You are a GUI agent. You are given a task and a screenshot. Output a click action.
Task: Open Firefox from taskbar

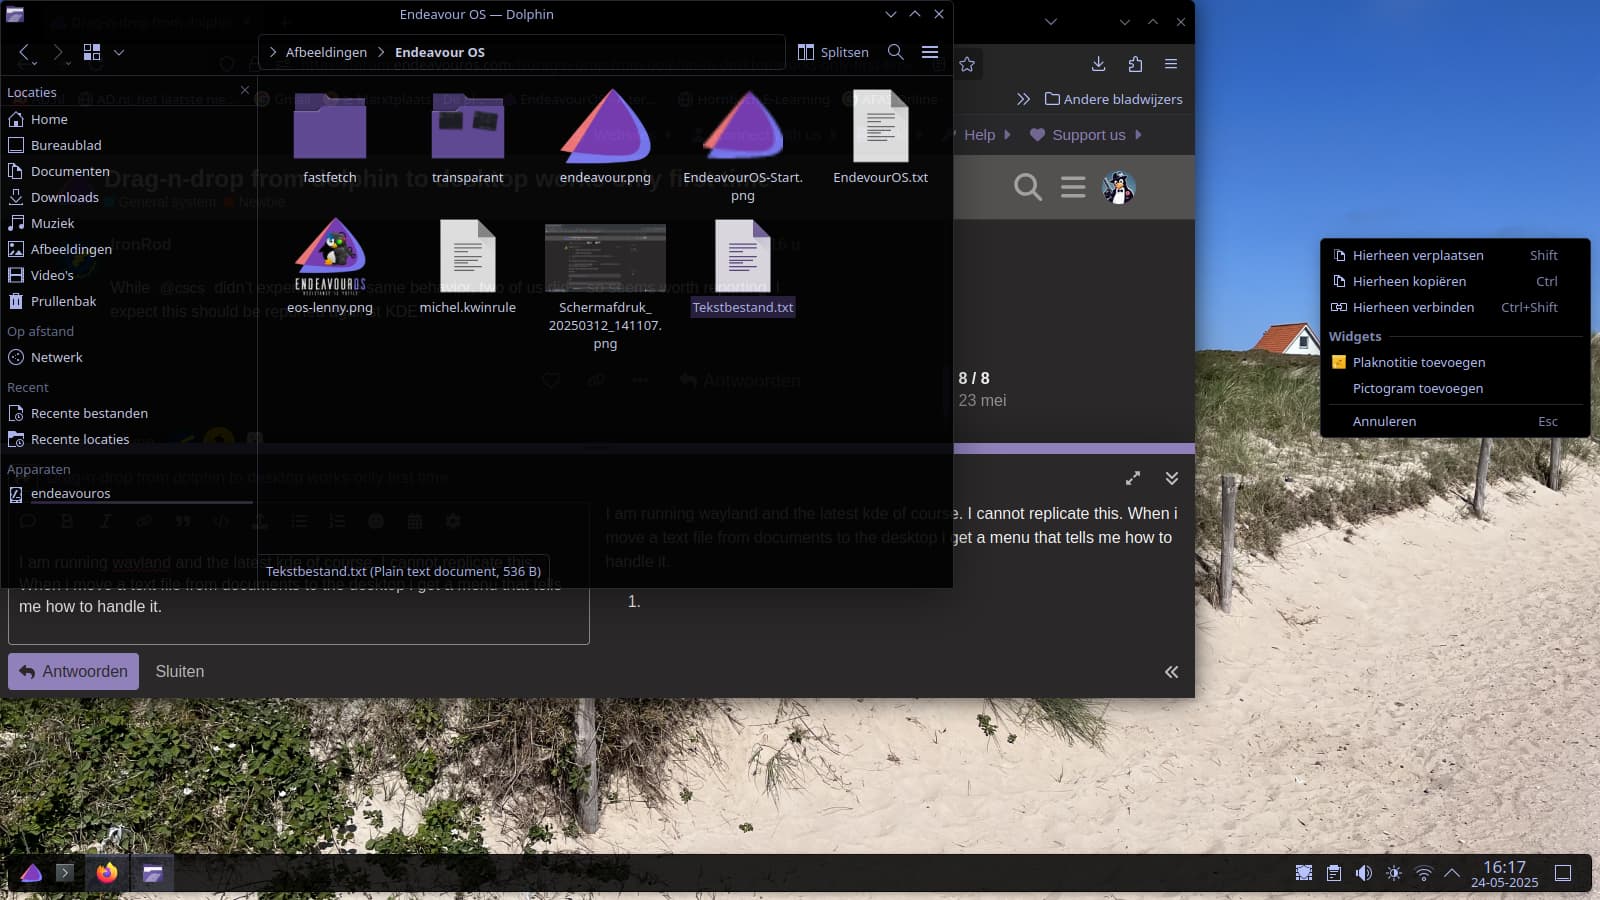106,873
